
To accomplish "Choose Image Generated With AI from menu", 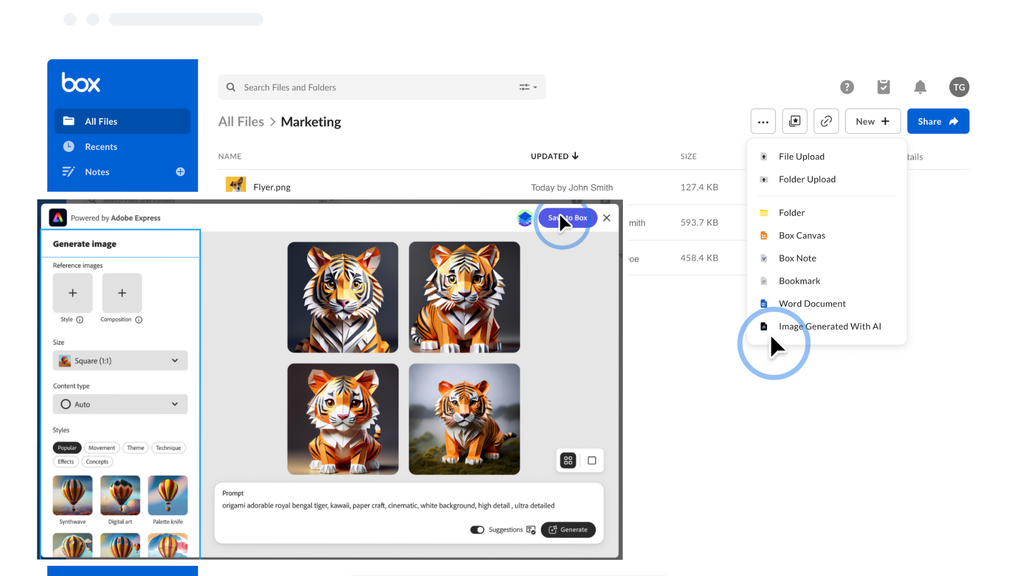I will [x=829, y=326].
